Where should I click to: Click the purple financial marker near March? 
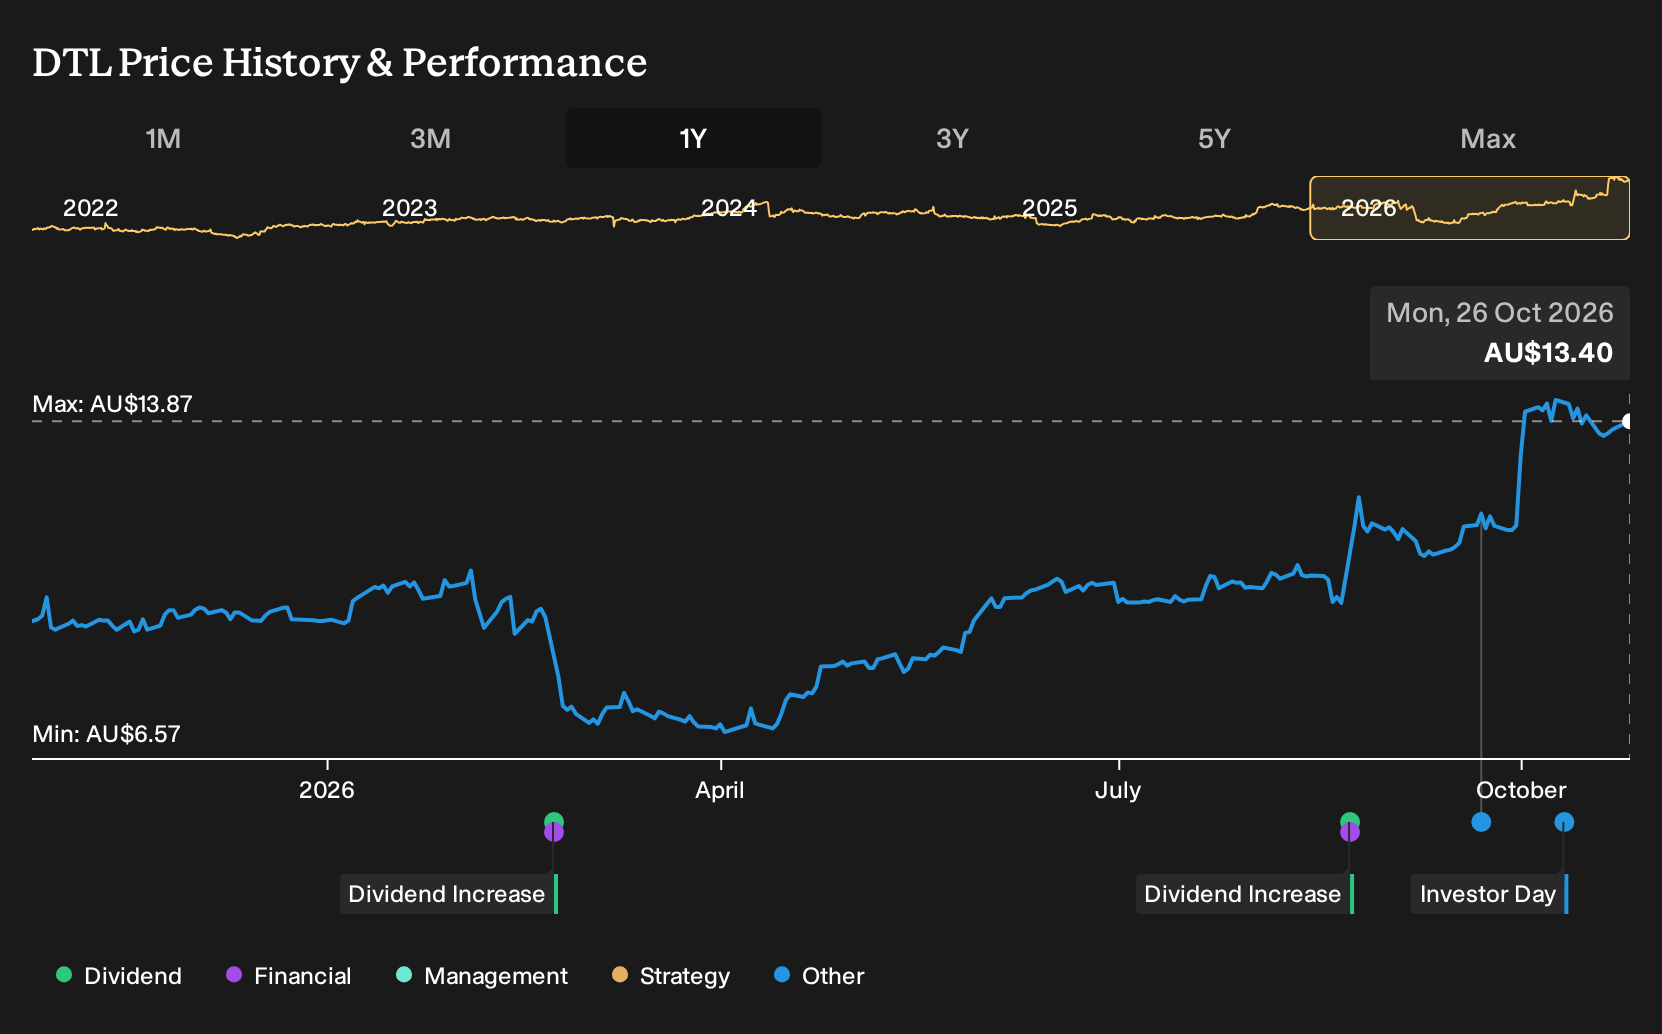pos(554,833)
